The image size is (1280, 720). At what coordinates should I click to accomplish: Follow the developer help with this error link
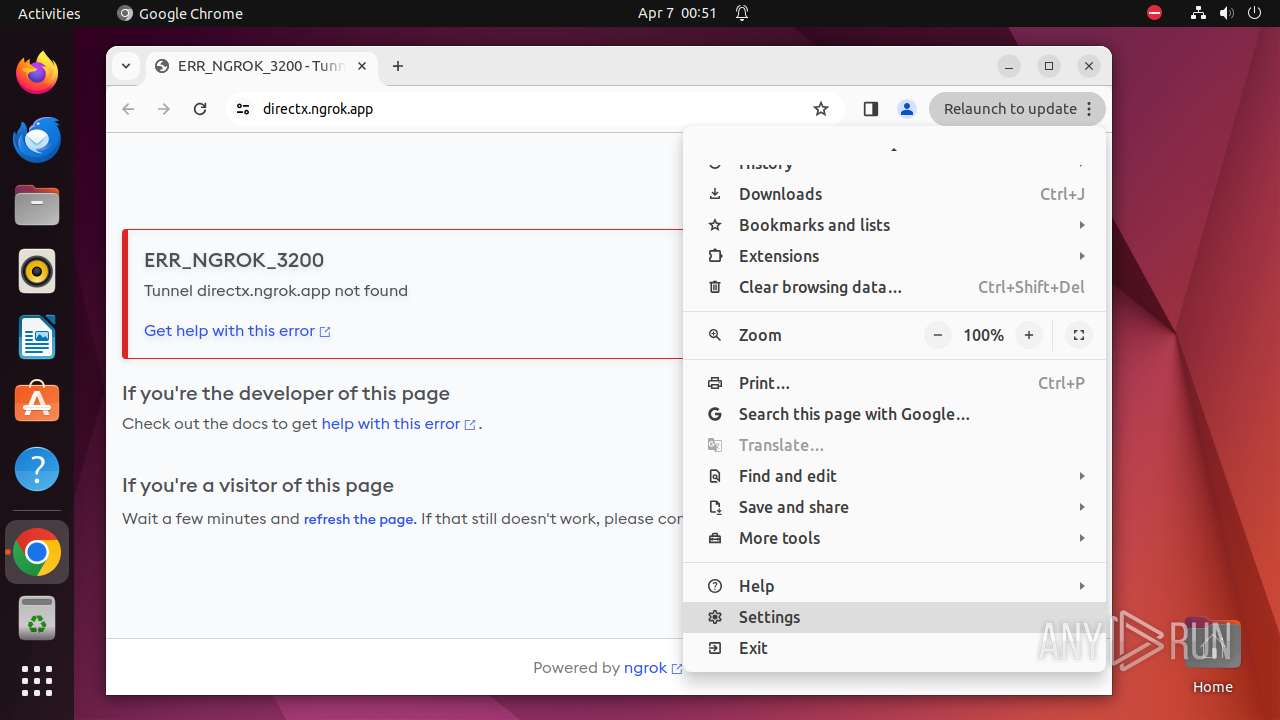(x=398, y=424)
